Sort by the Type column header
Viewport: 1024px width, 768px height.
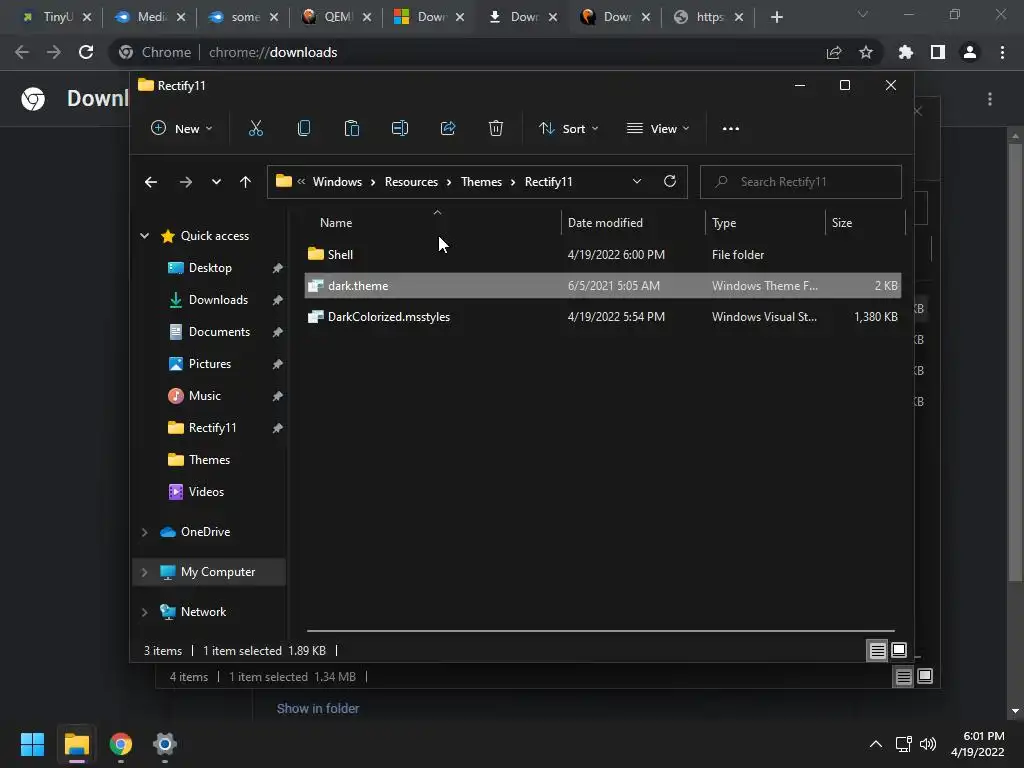765,223
